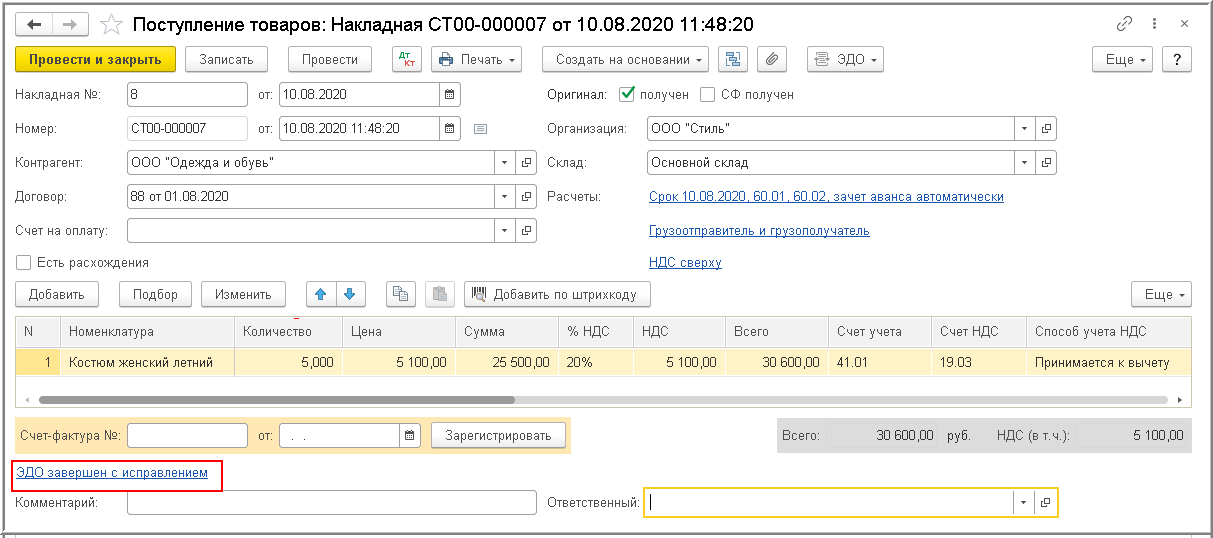This screenshot has width=1213, height=538.
Task: Open the Расчеты settlement terms link
Action: (826, 197)
